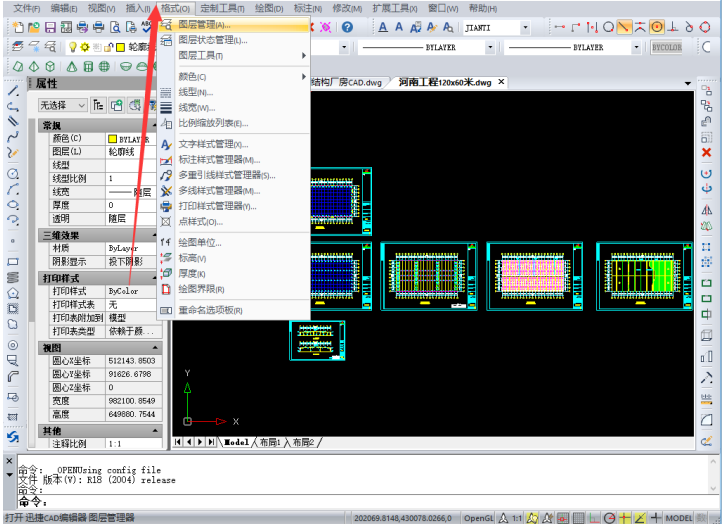The height and width of the screenshot is (524, 723).
Task: Click the red X delete tool icon
Action: pyautogui.click(x=706, y=152)
